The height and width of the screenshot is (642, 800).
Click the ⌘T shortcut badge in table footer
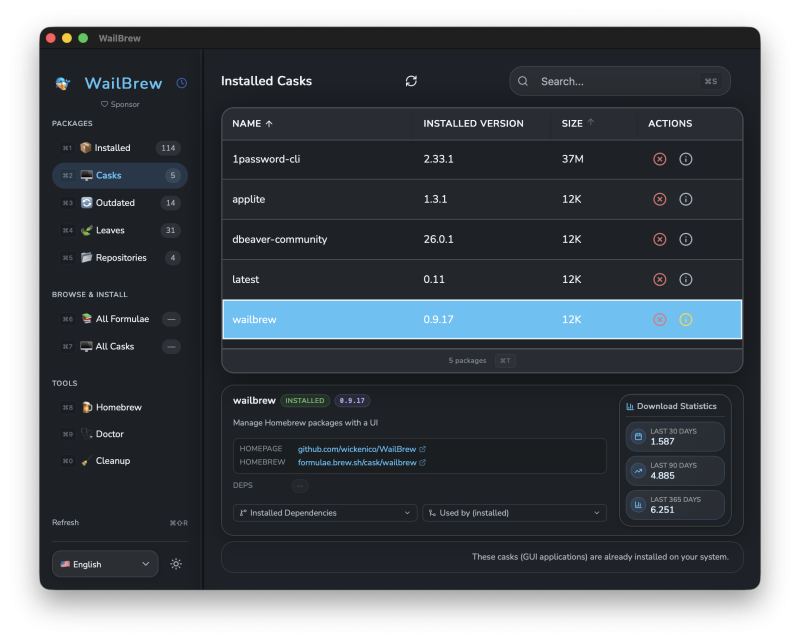pyautogui.click(x=505, y=361)
